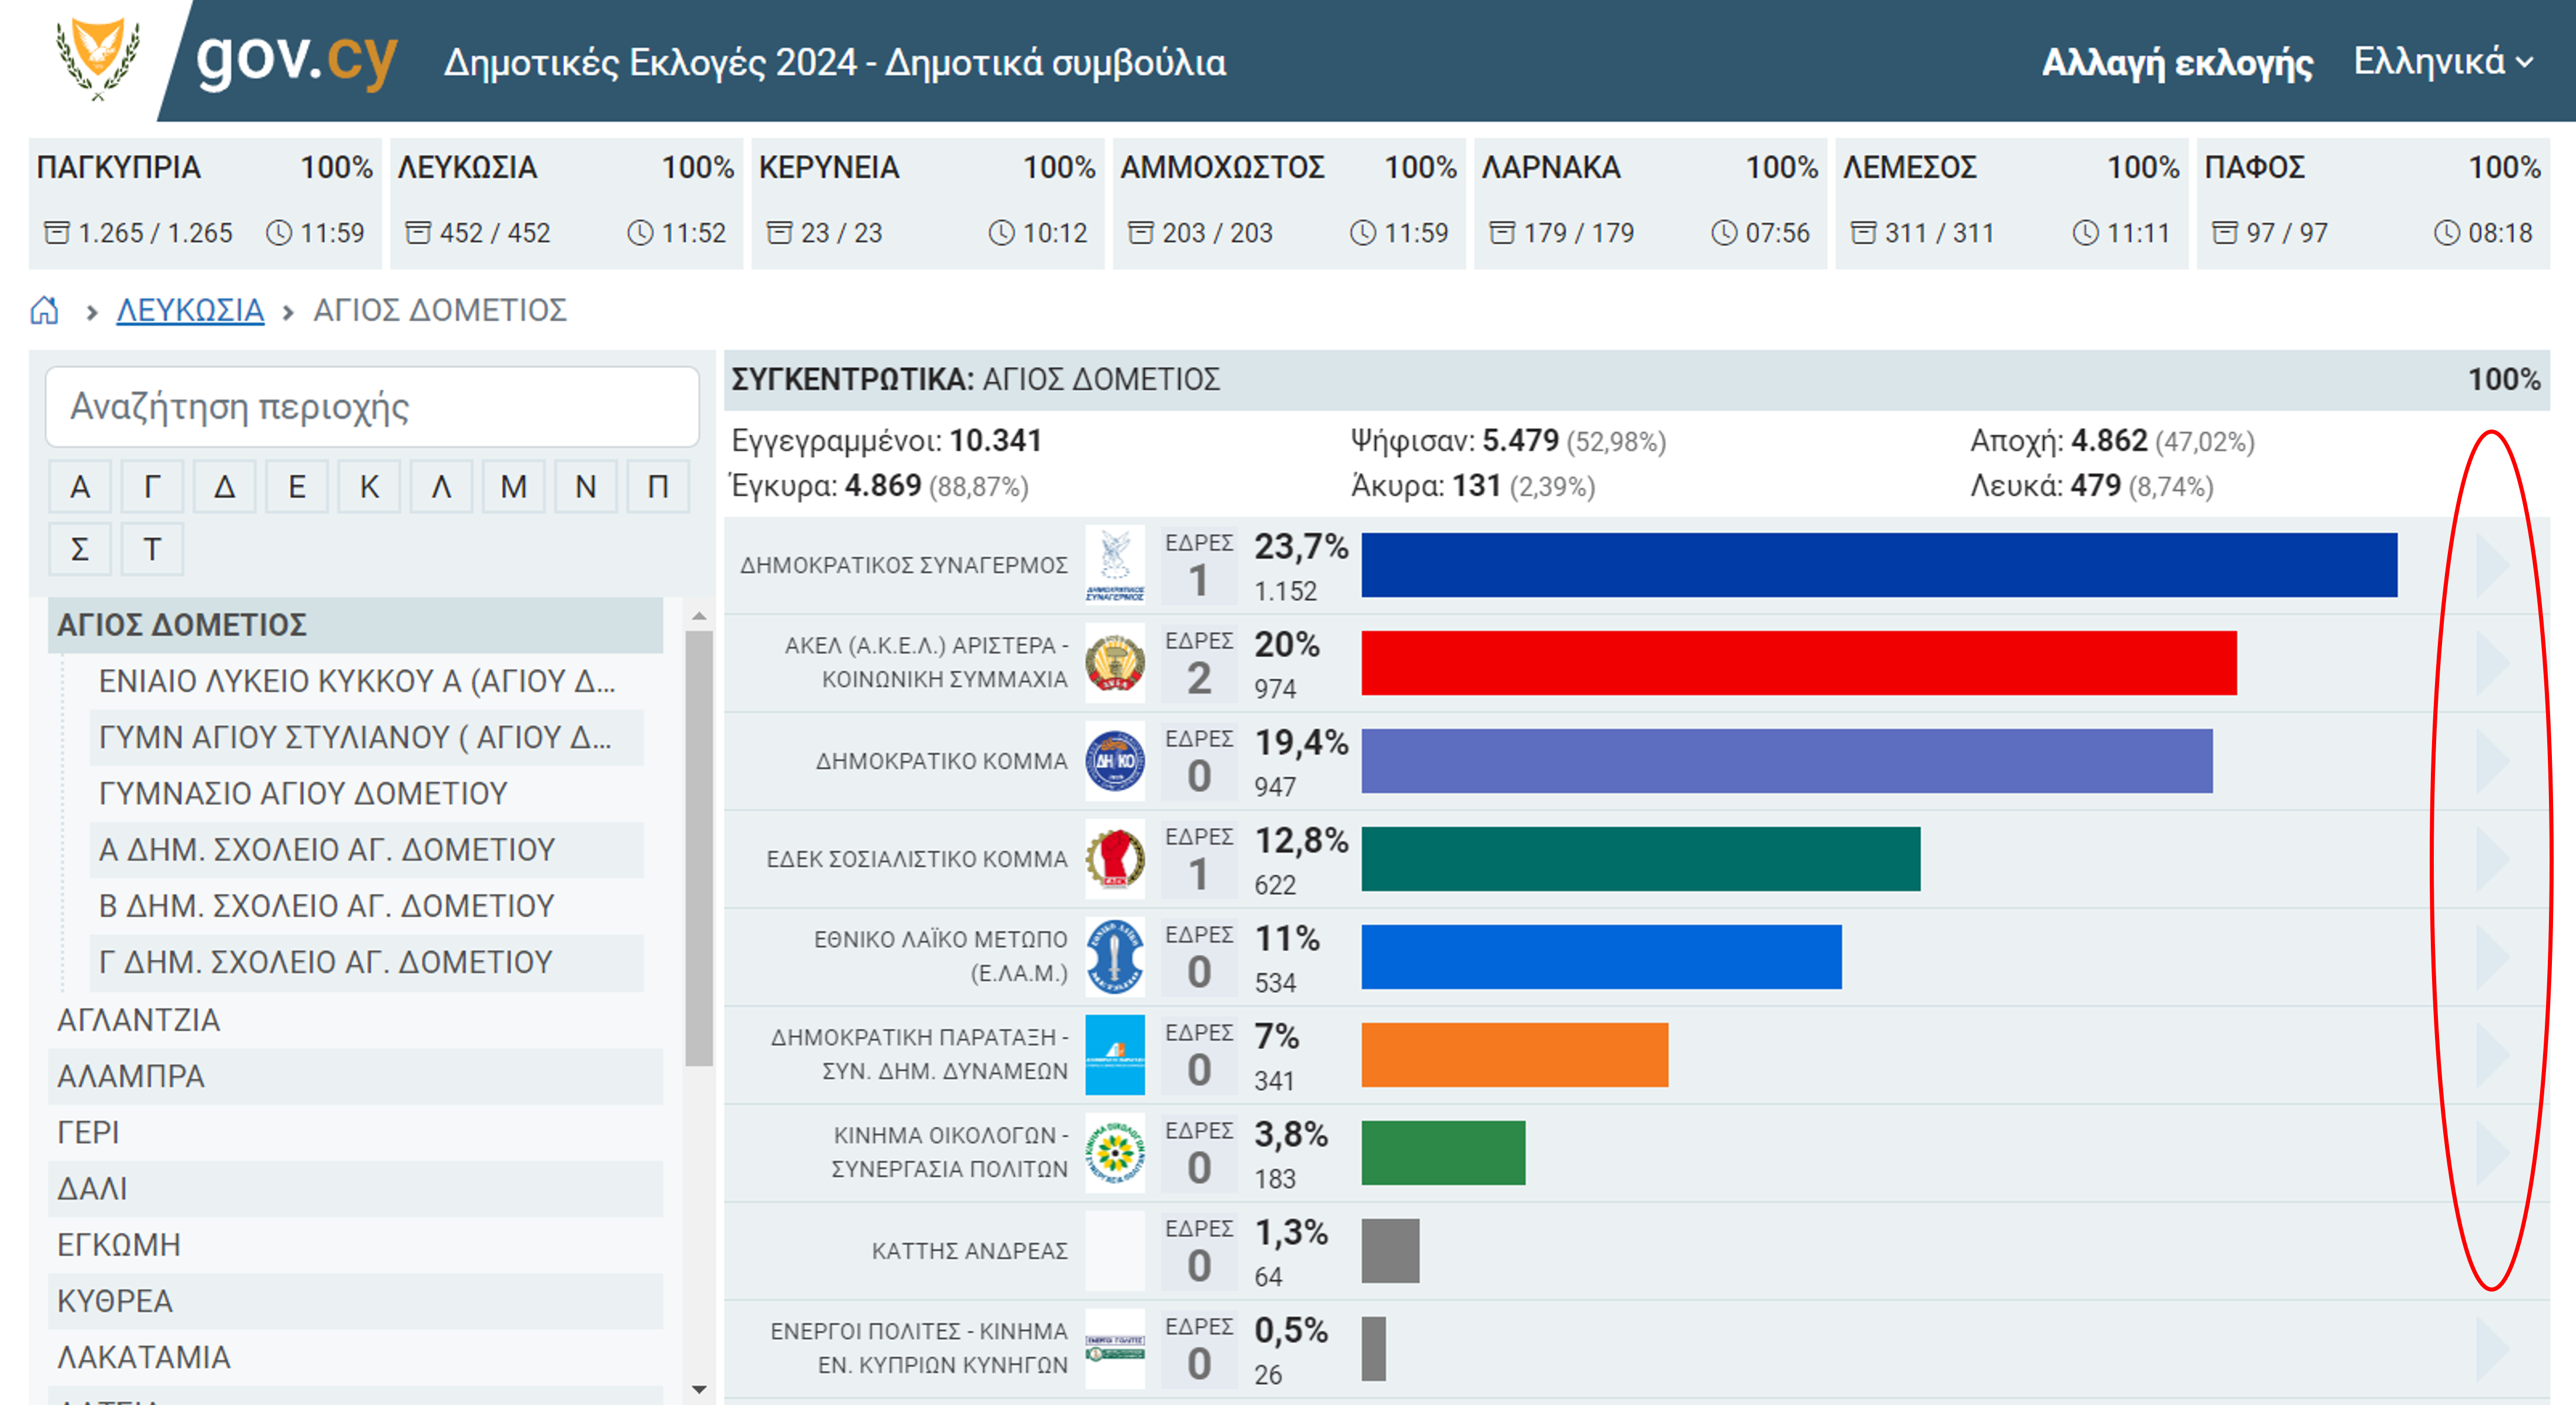The width and height of the screenshot is (2576, 1405).
Task: Filter areas by letter Π
Action: [x=658, y=487]
